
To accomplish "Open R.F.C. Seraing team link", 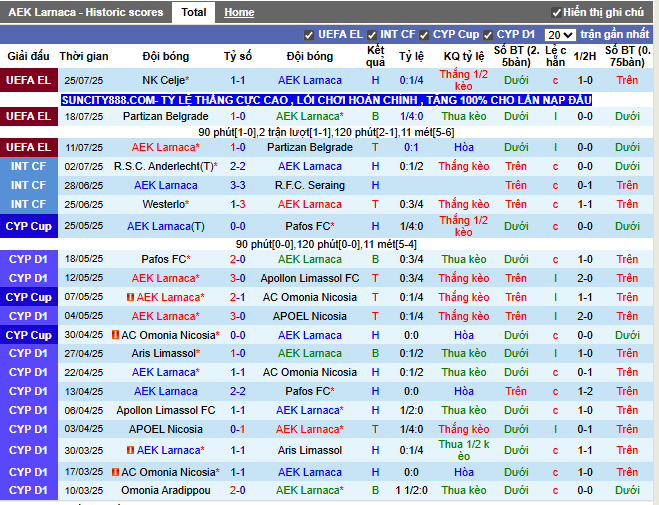I will (310, 185).
